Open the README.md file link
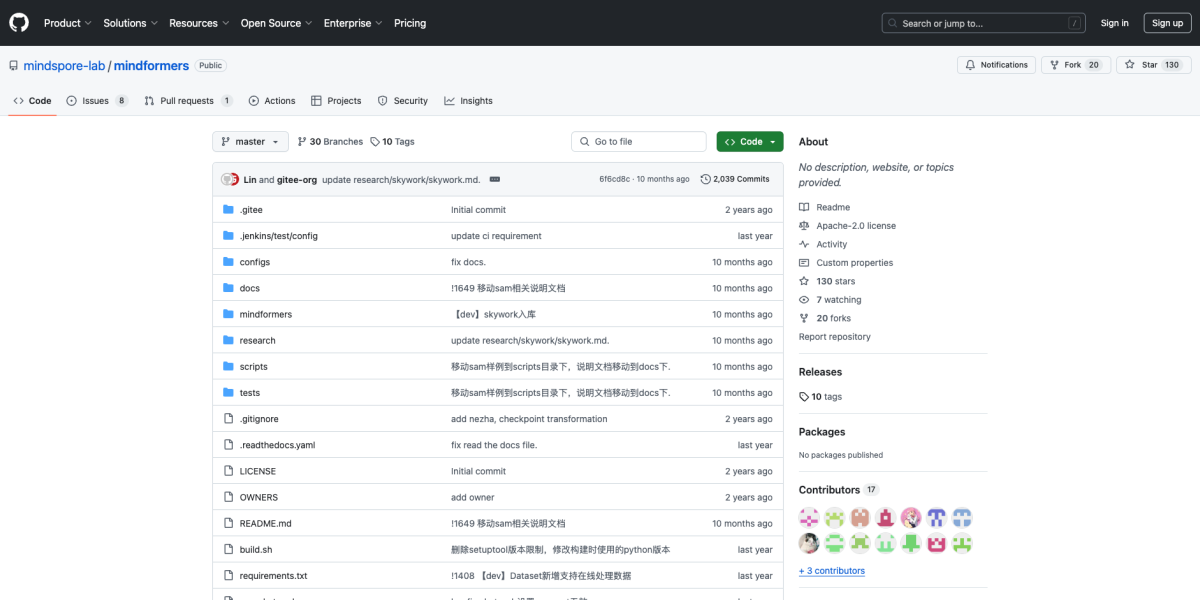This screenshot has width=1200, height=600. click(x=264, y=522)
